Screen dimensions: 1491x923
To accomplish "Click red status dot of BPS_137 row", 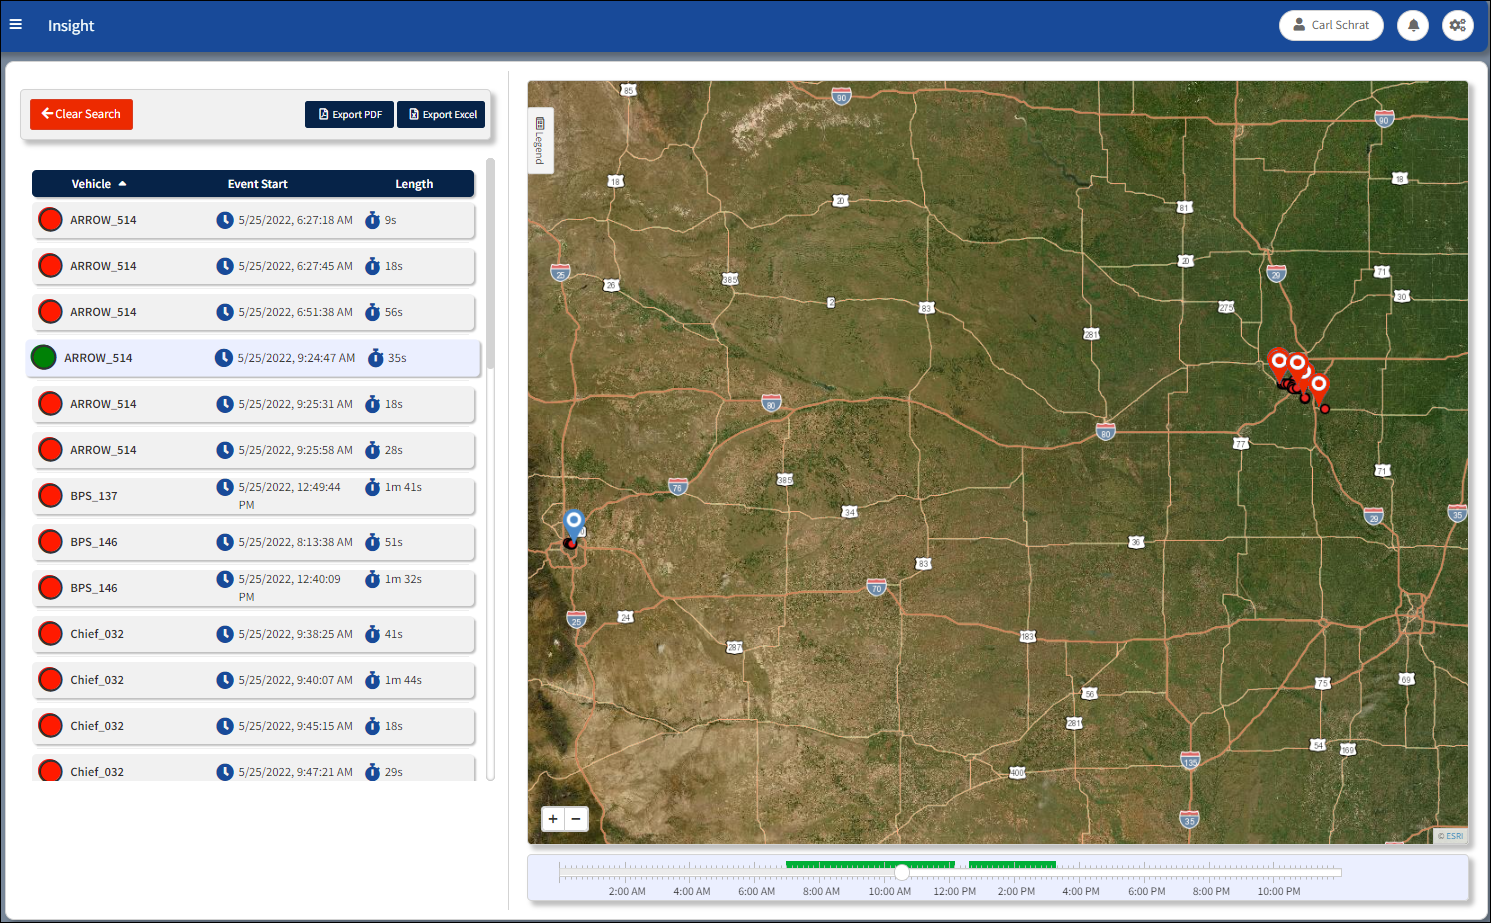I will coord(50,496).
